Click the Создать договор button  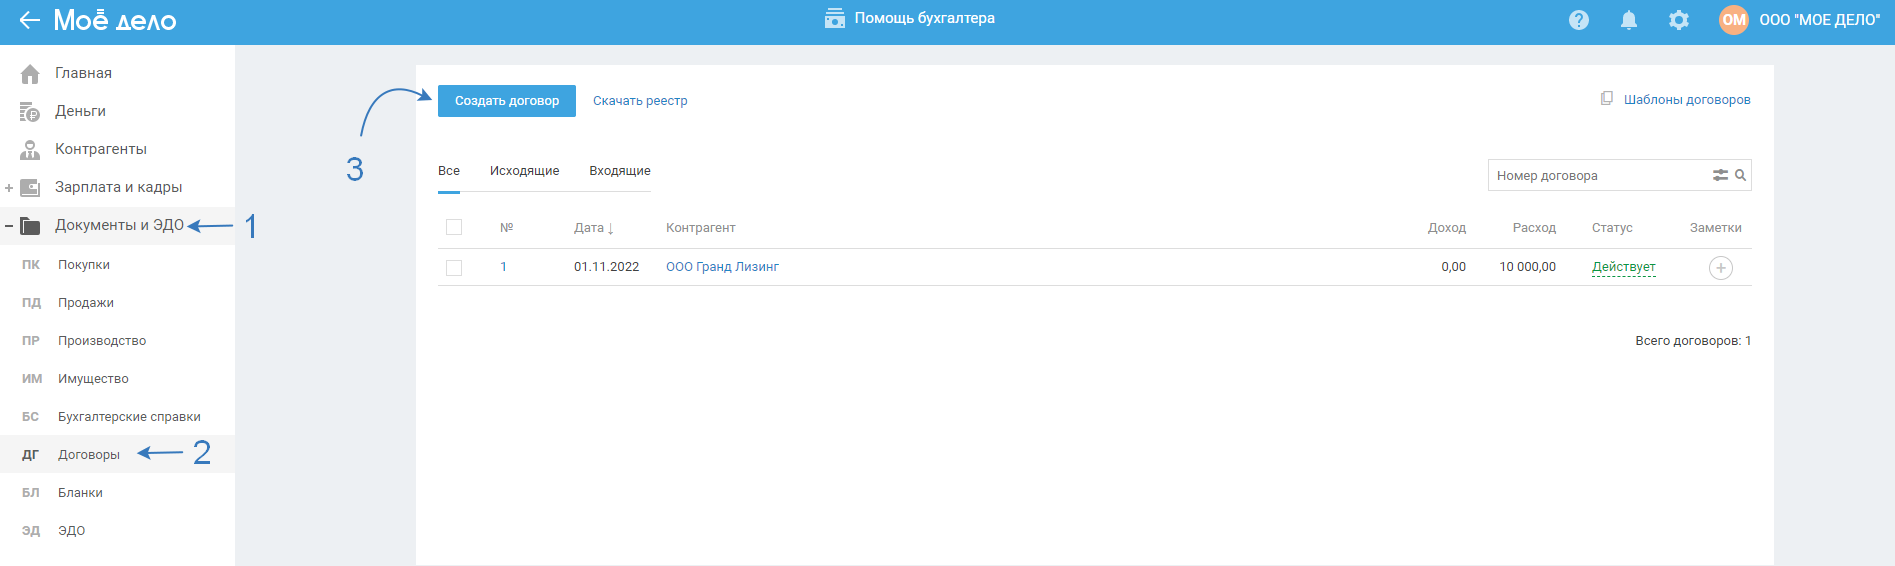(x=506, y=101)
